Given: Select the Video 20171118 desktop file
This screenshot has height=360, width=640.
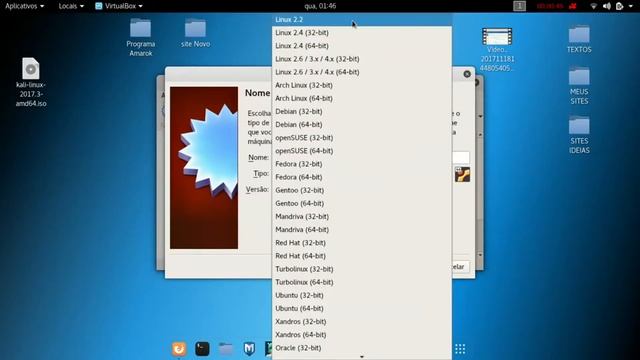Looking at the screenshot, I should [497, 50].
